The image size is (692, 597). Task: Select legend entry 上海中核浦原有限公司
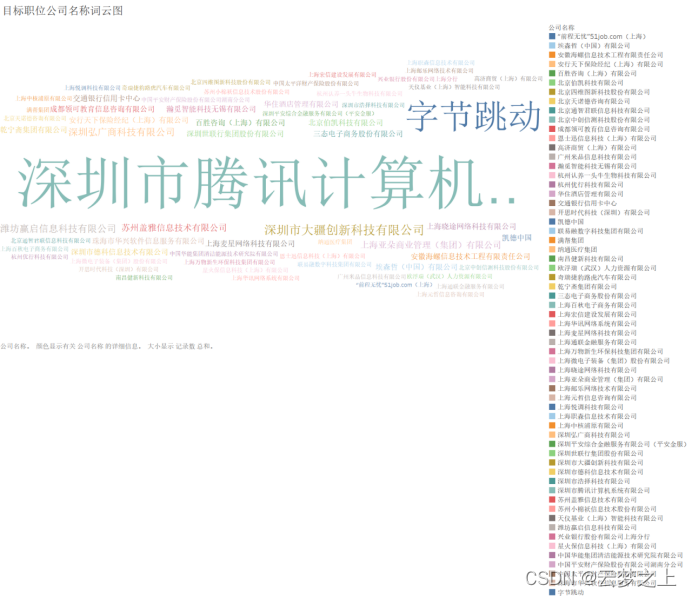586,425
